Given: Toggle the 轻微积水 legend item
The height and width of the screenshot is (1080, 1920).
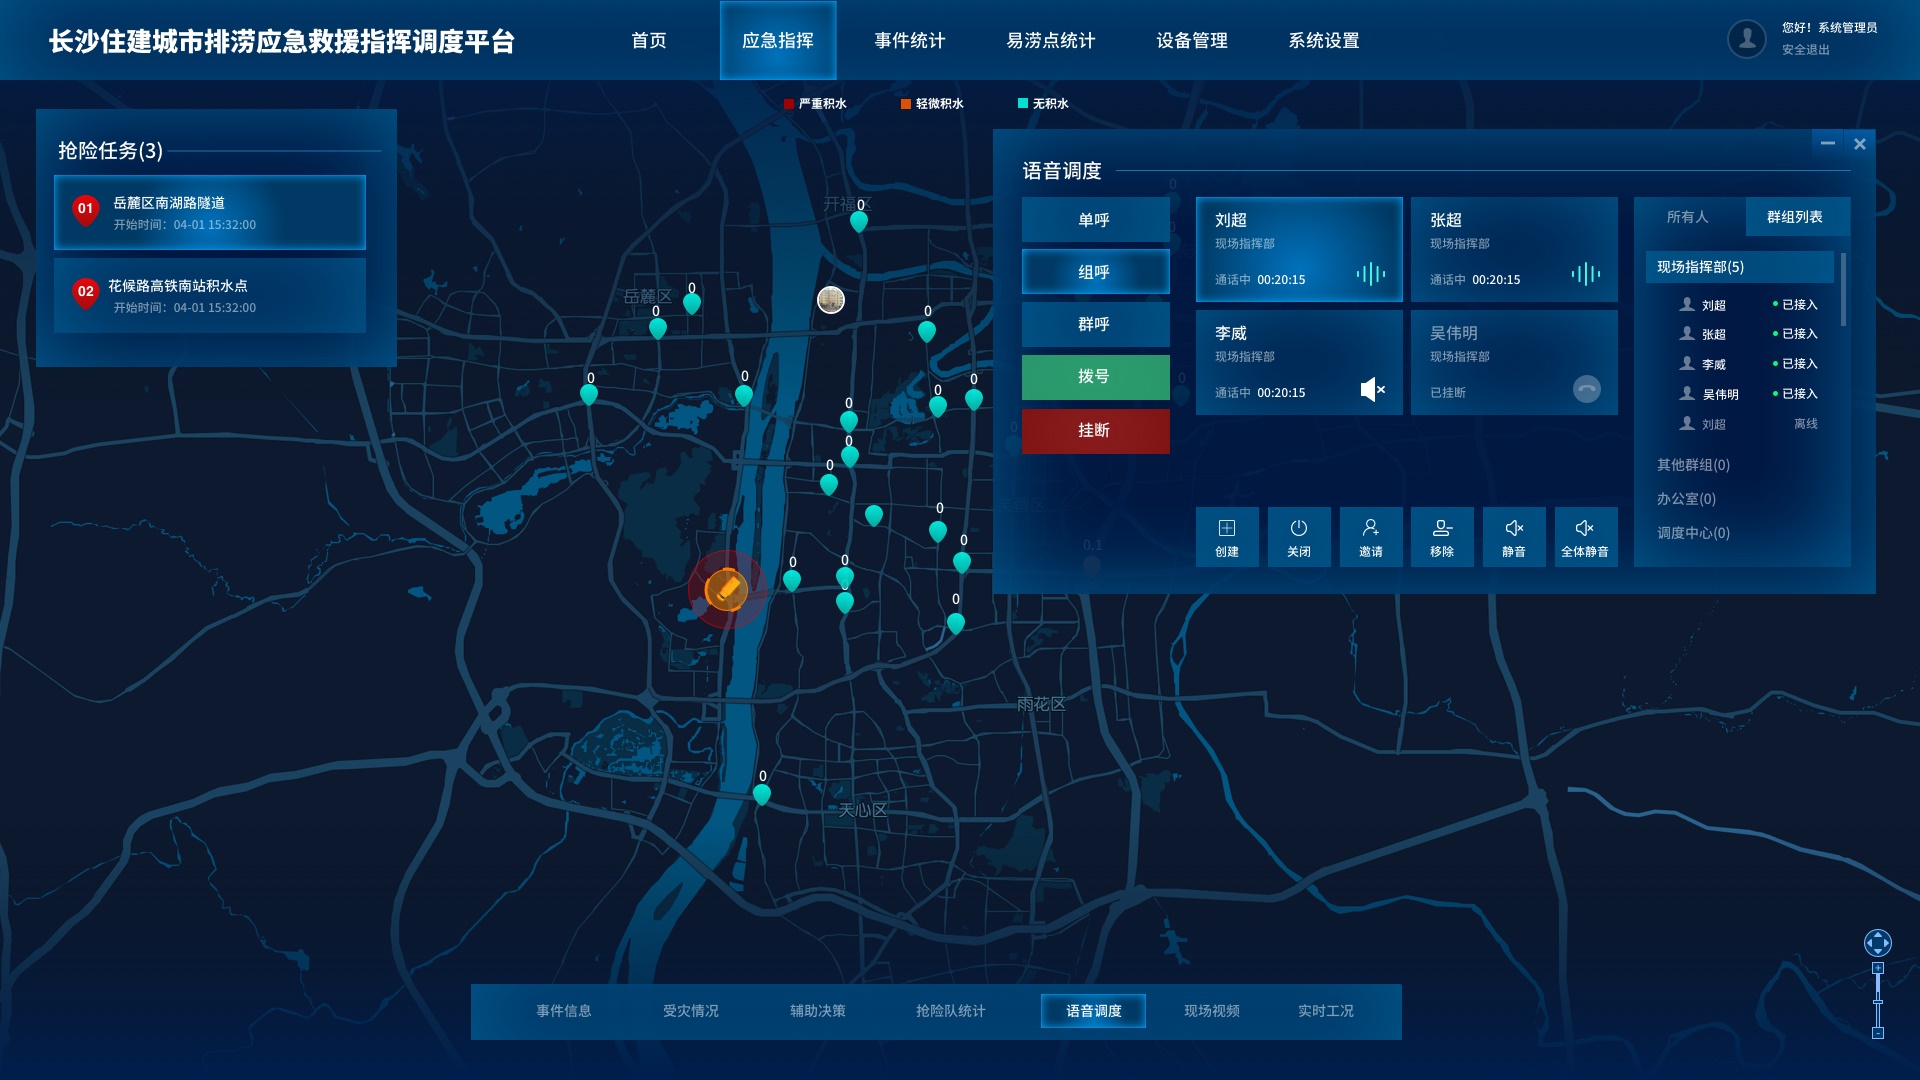Looking at the screenshot, I should click(931, 104).
